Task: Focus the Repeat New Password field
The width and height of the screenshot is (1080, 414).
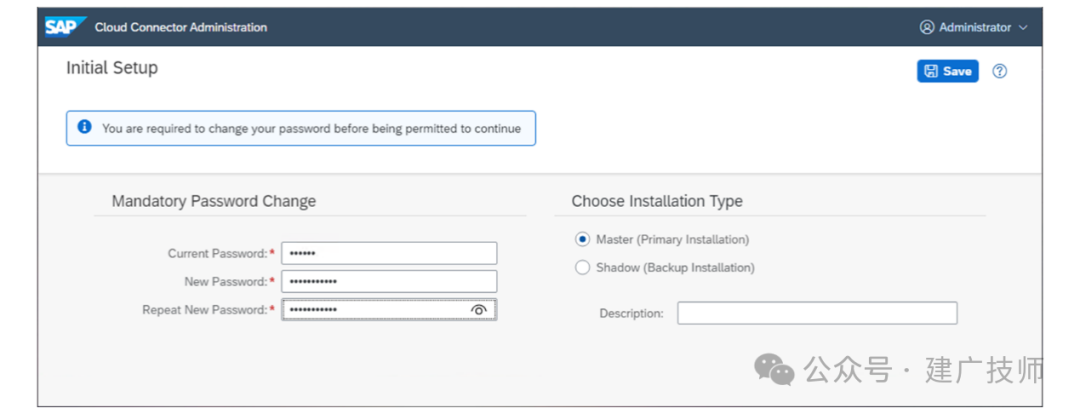Action: tap(389, 310)
